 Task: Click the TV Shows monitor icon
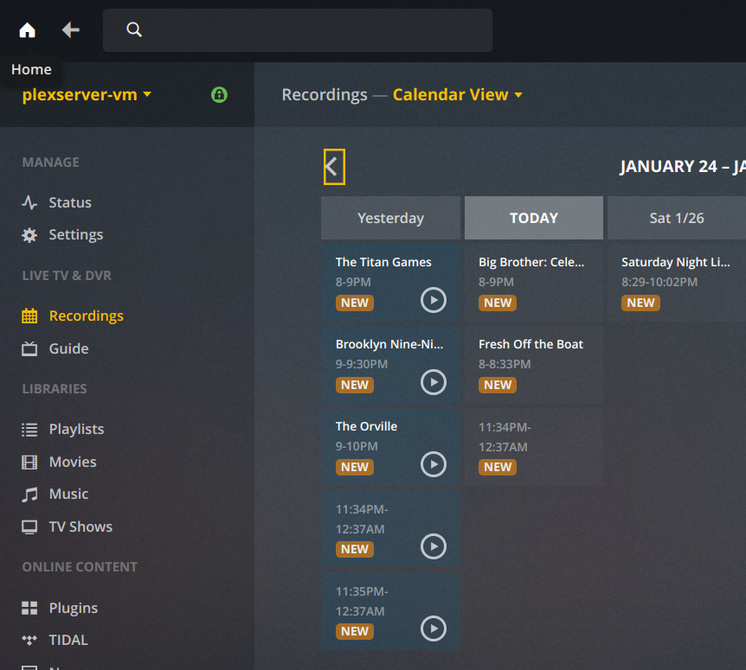[x=29, y=527]
